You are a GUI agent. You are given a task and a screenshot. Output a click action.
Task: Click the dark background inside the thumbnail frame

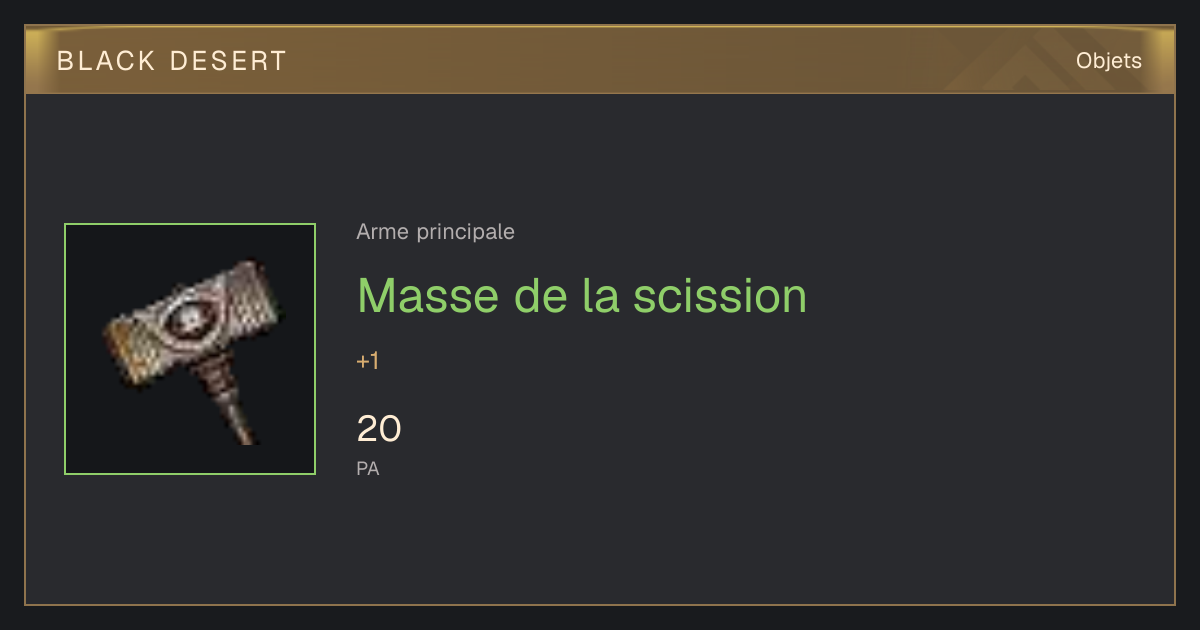pyautogui.click(x=110, y=430)
